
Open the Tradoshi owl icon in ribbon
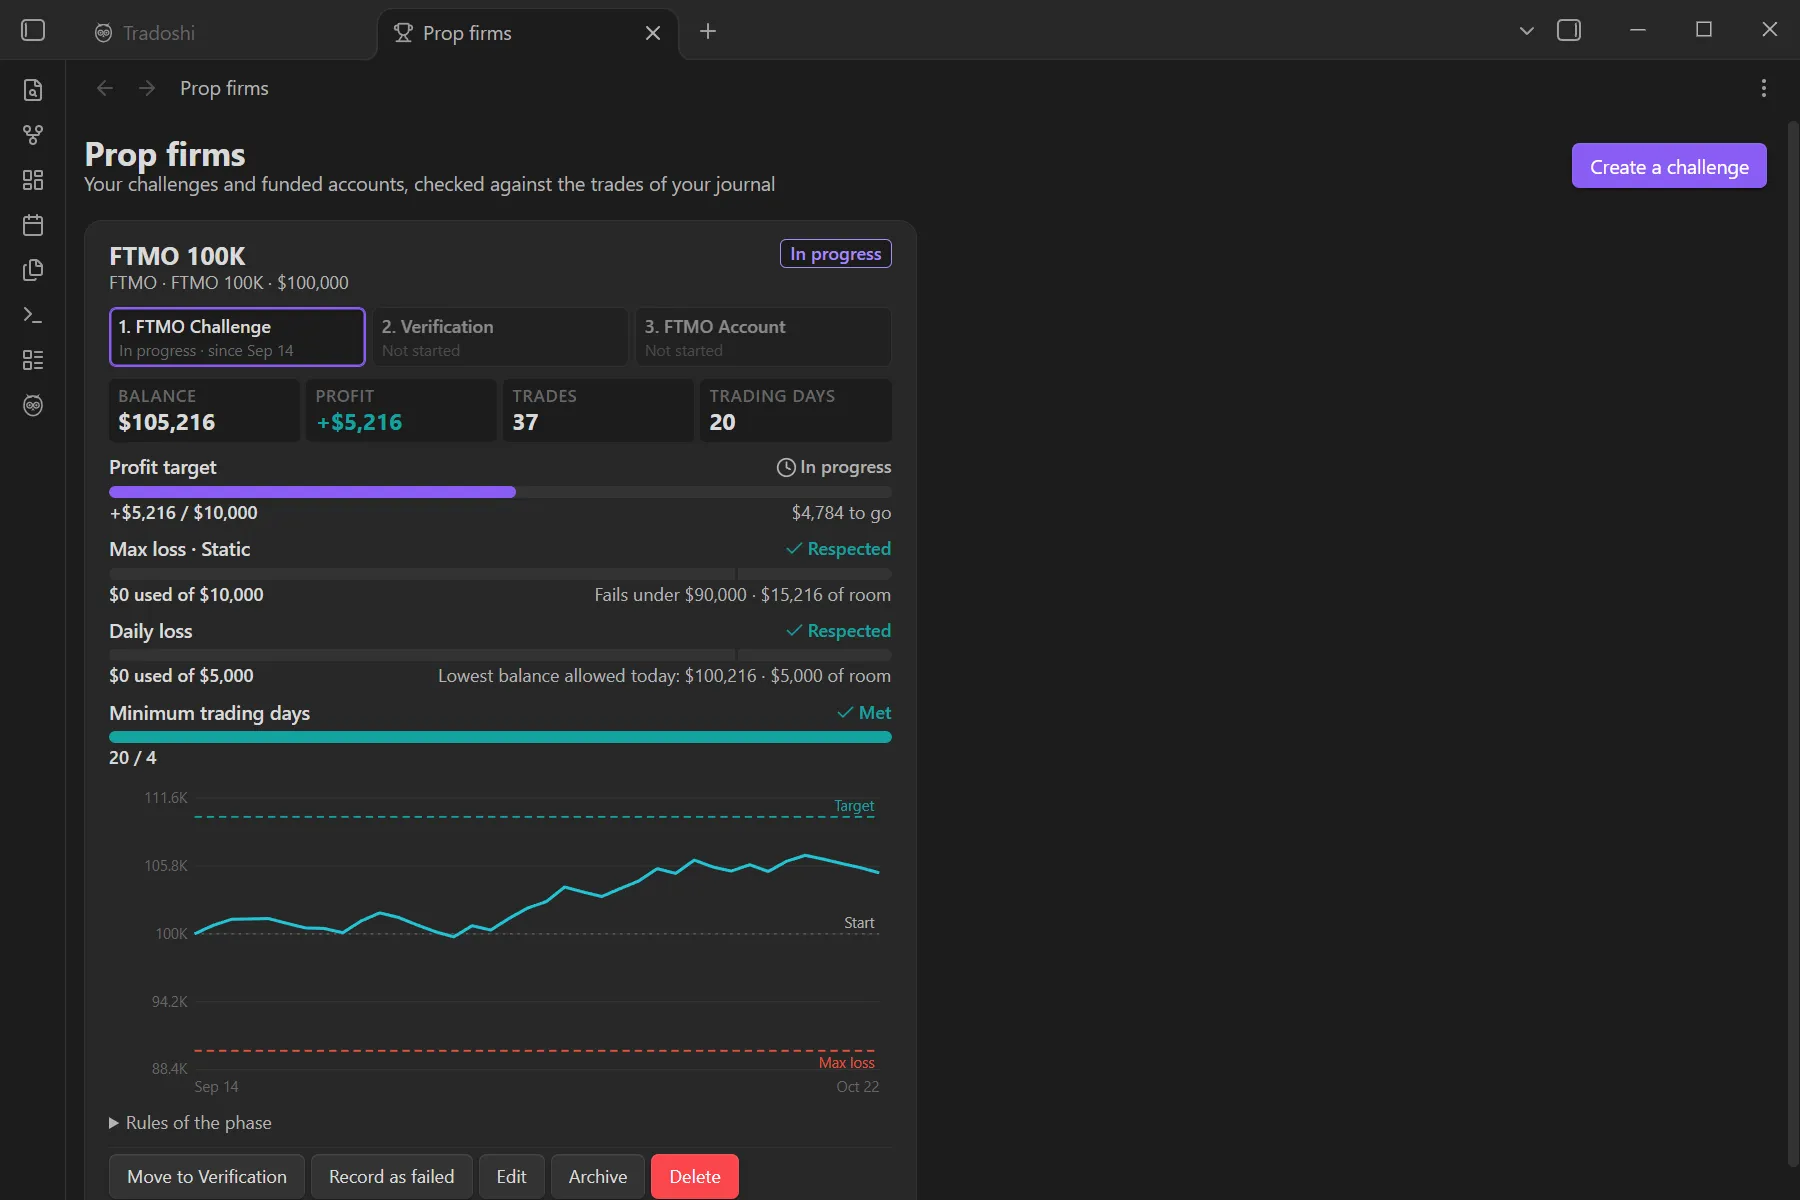(x=33, y=405)
